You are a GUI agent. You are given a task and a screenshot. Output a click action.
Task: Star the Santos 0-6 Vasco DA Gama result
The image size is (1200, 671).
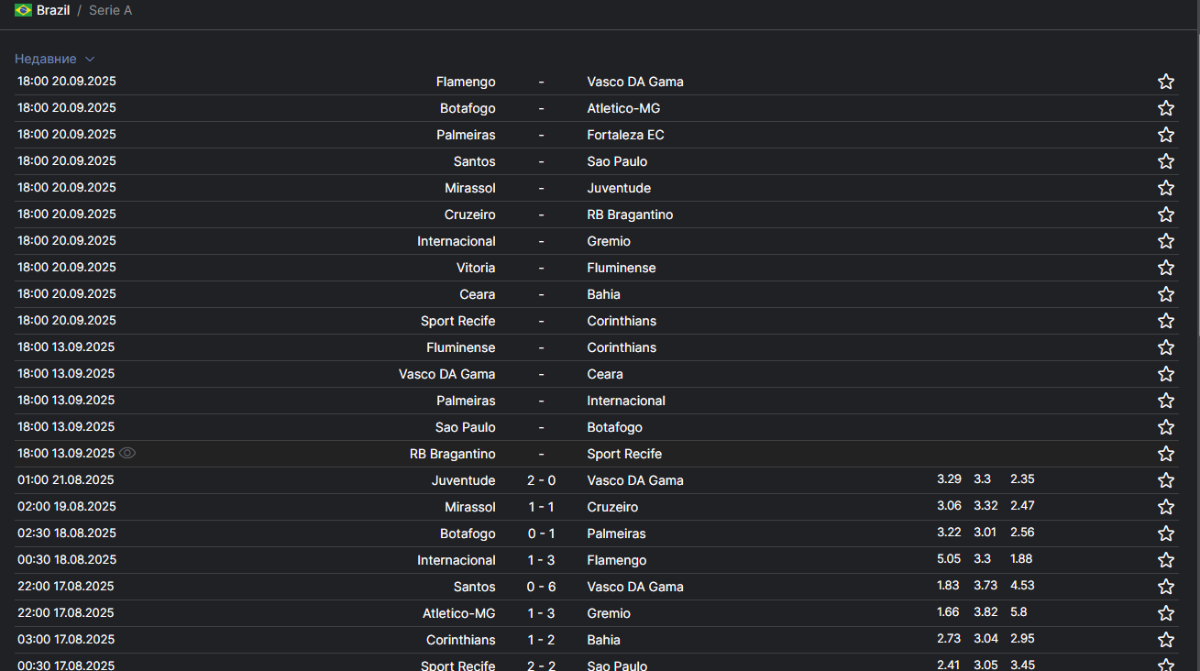click(1165, 587)
